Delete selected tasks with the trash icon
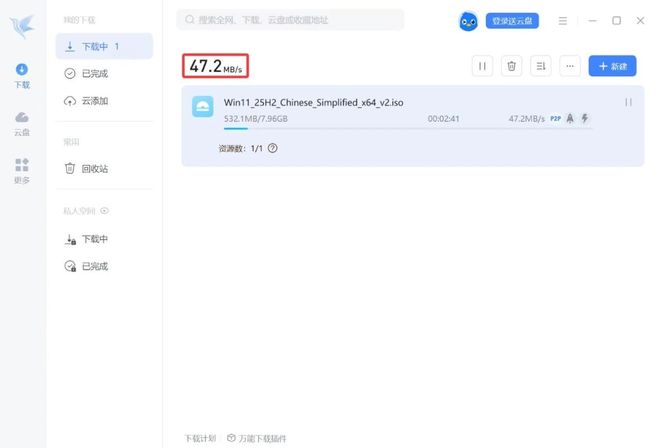 511,66
